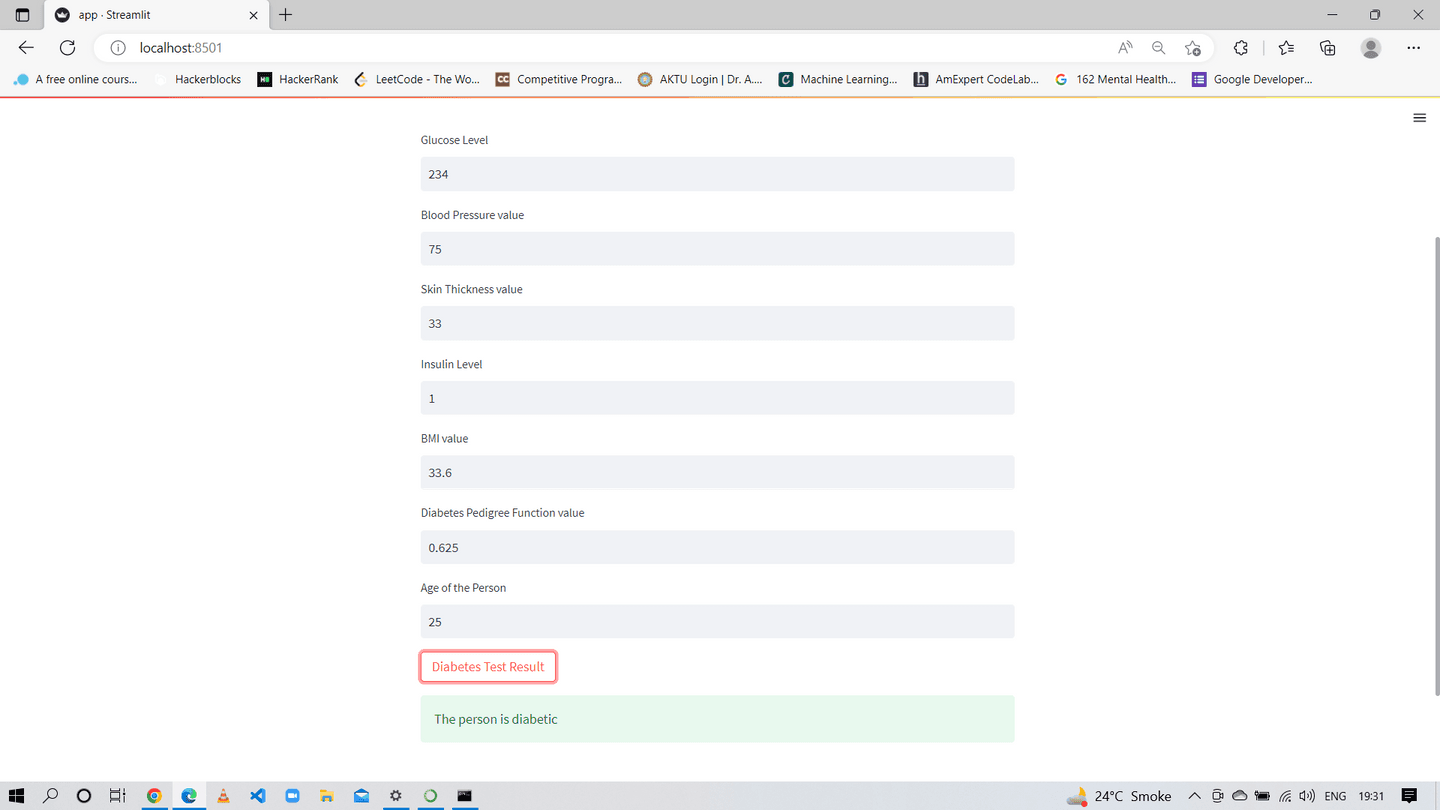The width and height of the screenshot is (1440, 810).
Task: Open the LeetCode bookmark
Action: click(x=417, y=79)
